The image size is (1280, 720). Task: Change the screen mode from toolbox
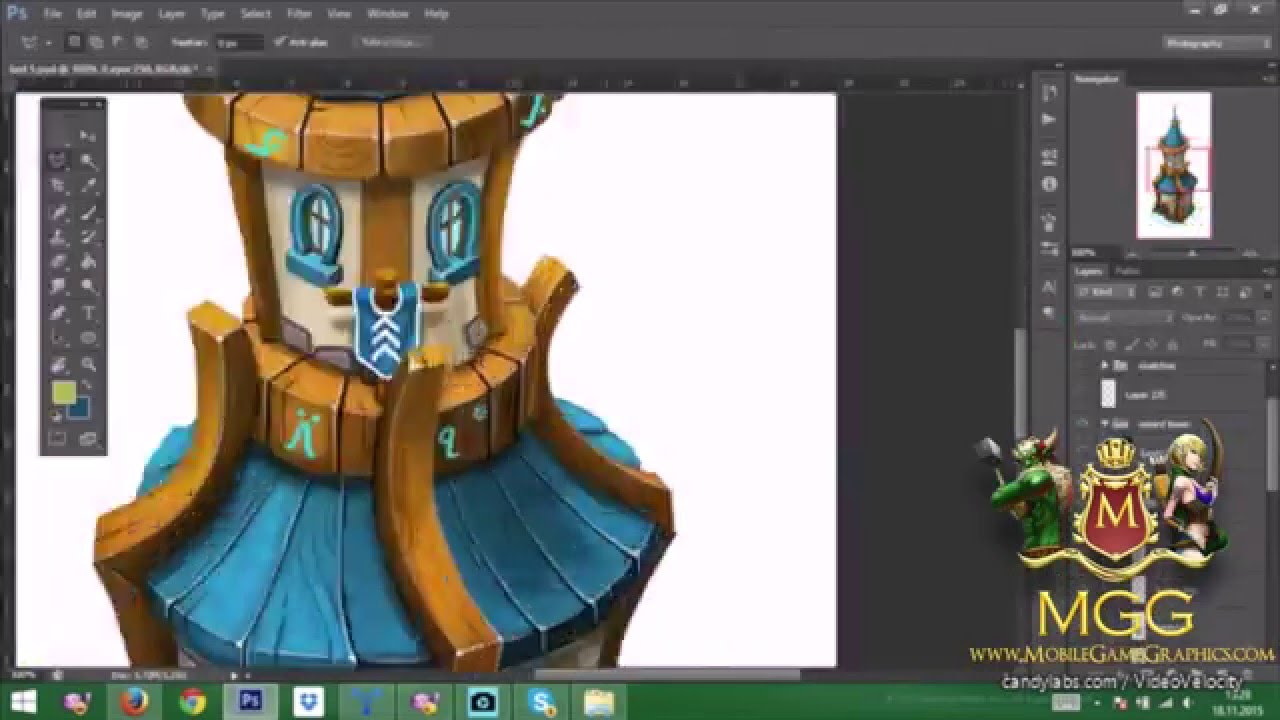click(88, 438)
